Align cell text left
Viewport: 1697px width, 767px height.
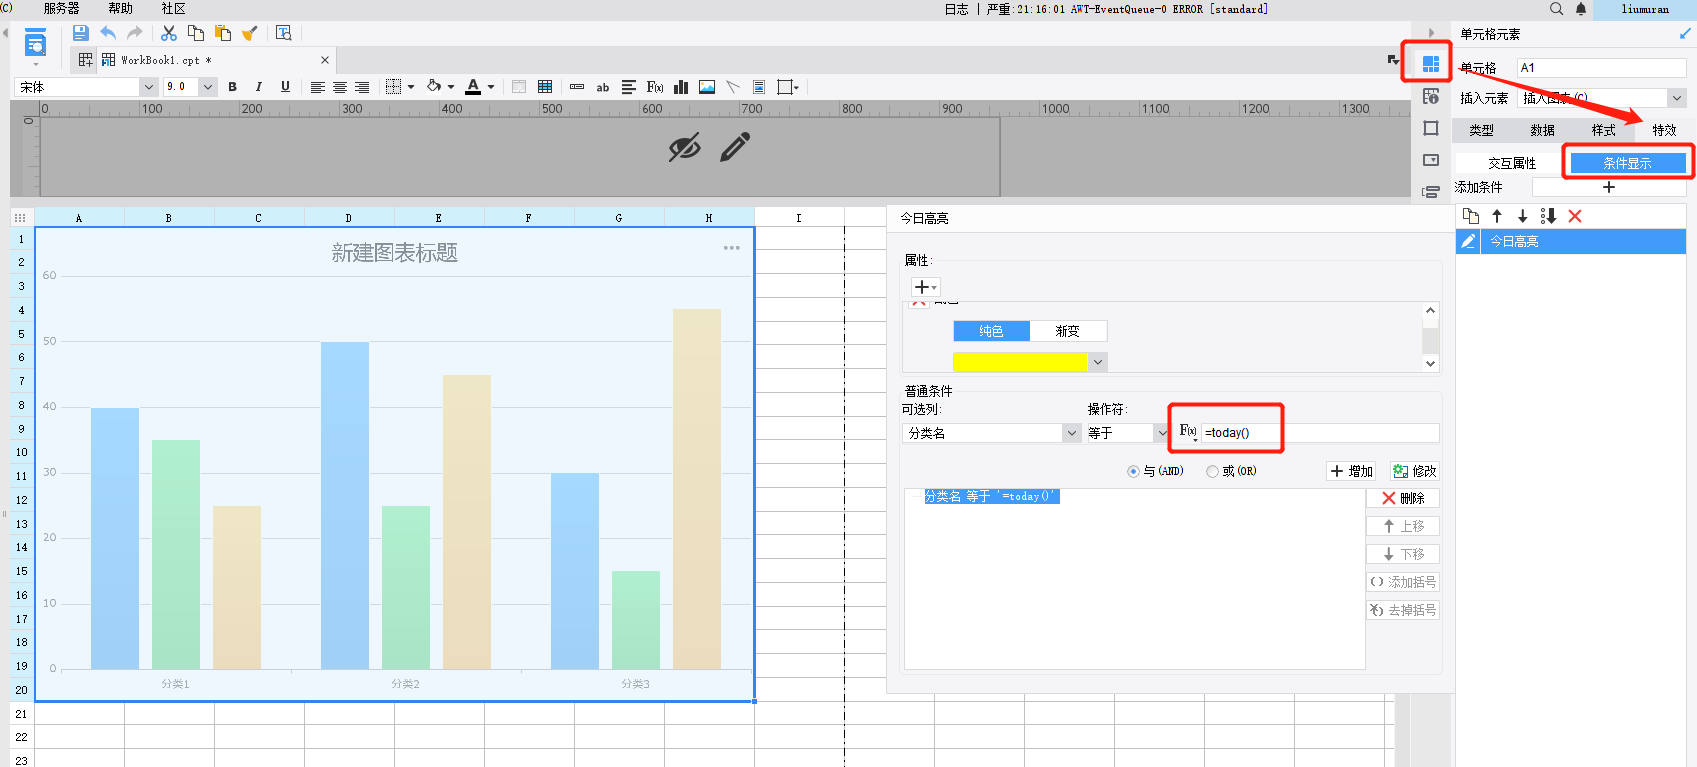tap(317, 87)
